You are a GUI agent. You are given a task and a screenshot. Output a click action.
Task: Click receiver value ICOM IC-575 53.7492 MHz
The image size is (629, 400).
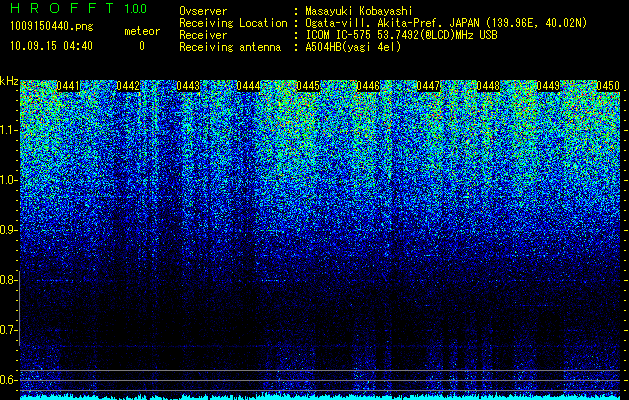[401, 35]
